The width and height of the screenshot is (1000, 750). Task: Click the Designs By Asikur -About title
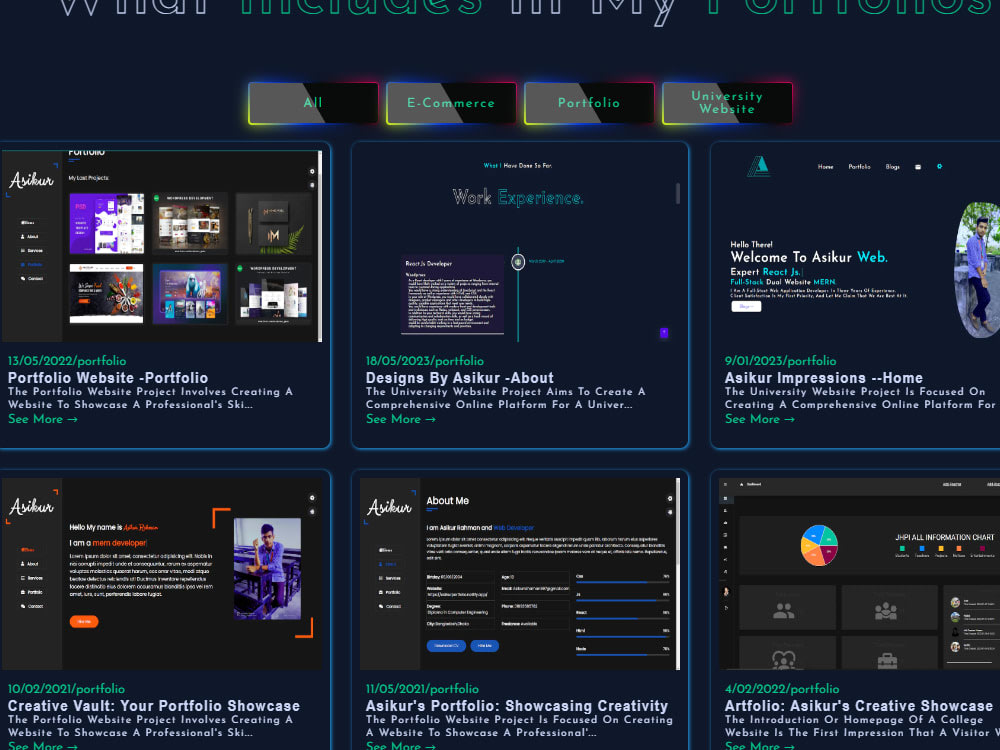[x=460, y=378]
